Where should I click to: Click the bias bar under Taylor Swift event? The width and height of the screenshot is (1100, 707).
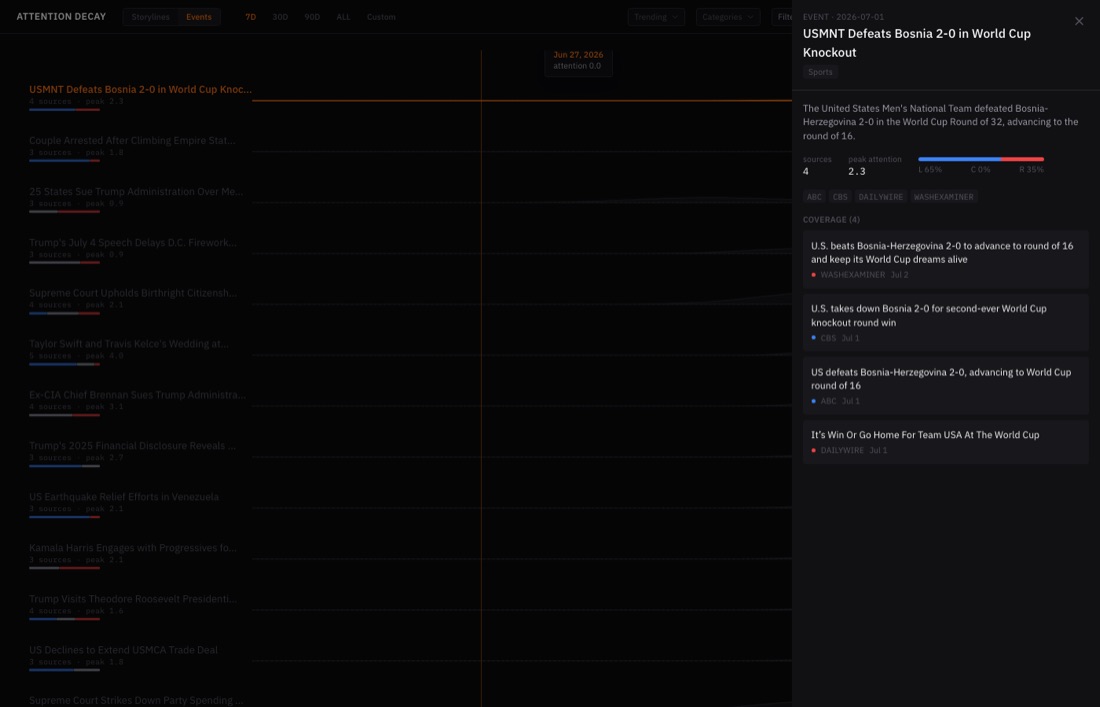(65, 365)
